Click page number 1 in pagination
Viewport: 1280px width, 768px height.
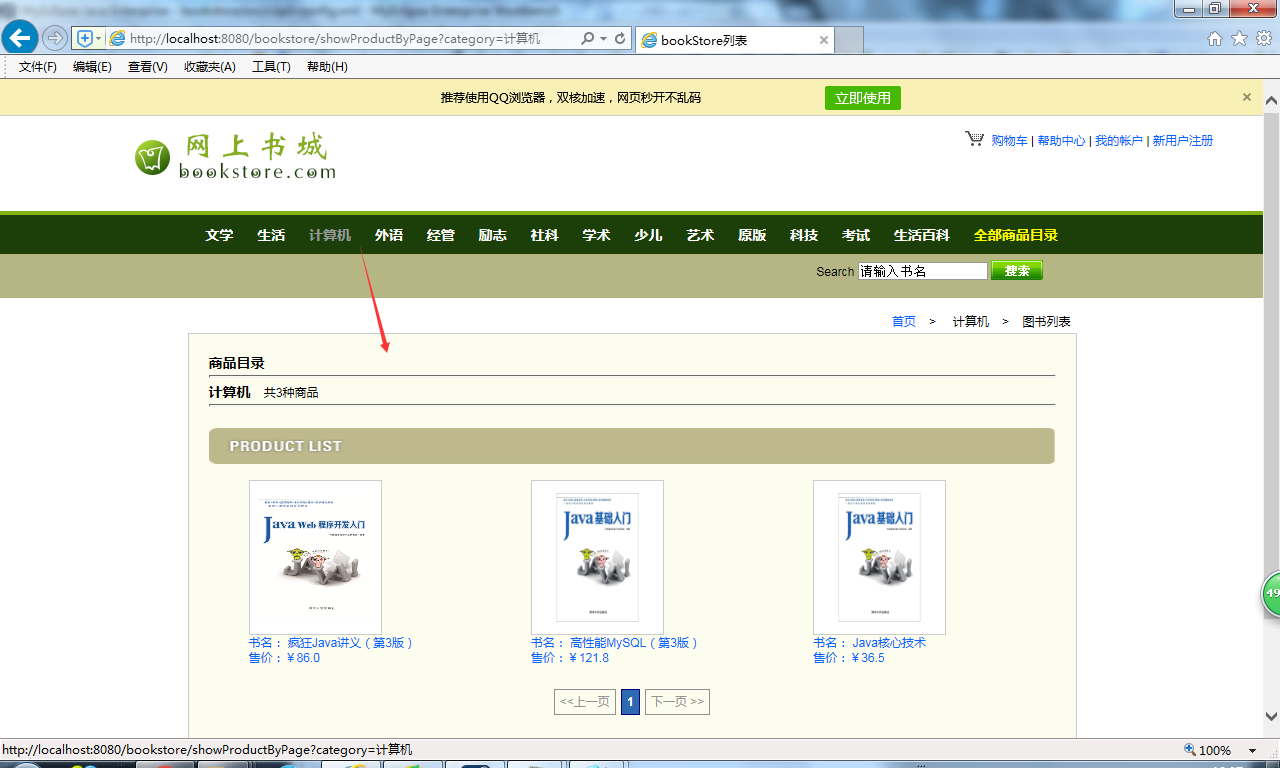630,701
